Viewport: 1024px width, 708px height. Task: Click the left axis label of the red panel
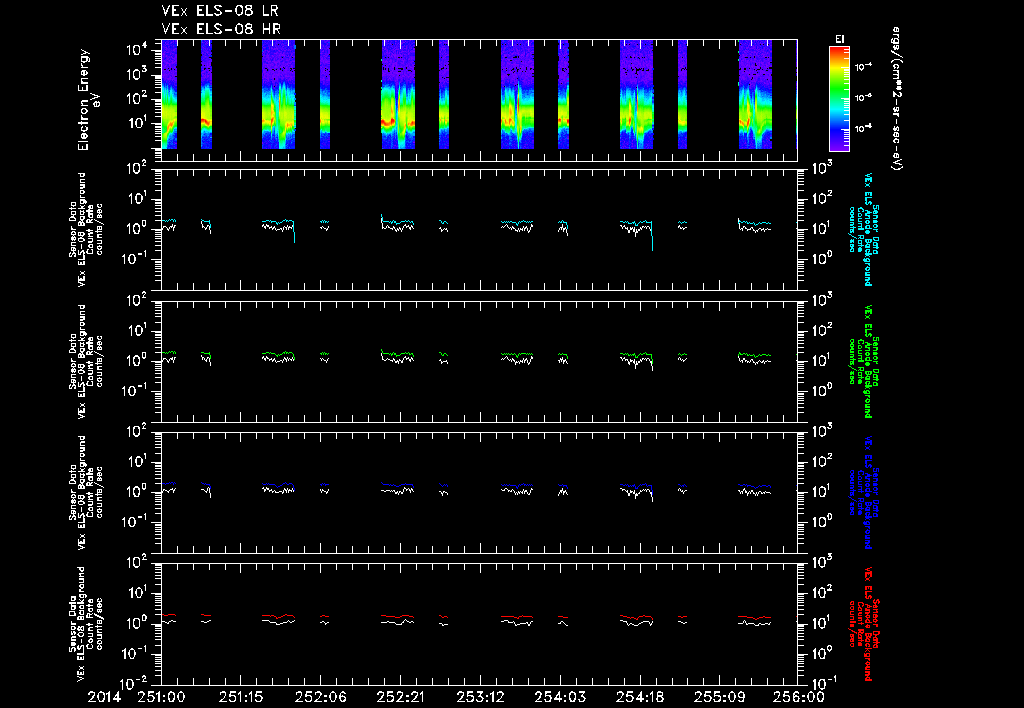(86, 624)
